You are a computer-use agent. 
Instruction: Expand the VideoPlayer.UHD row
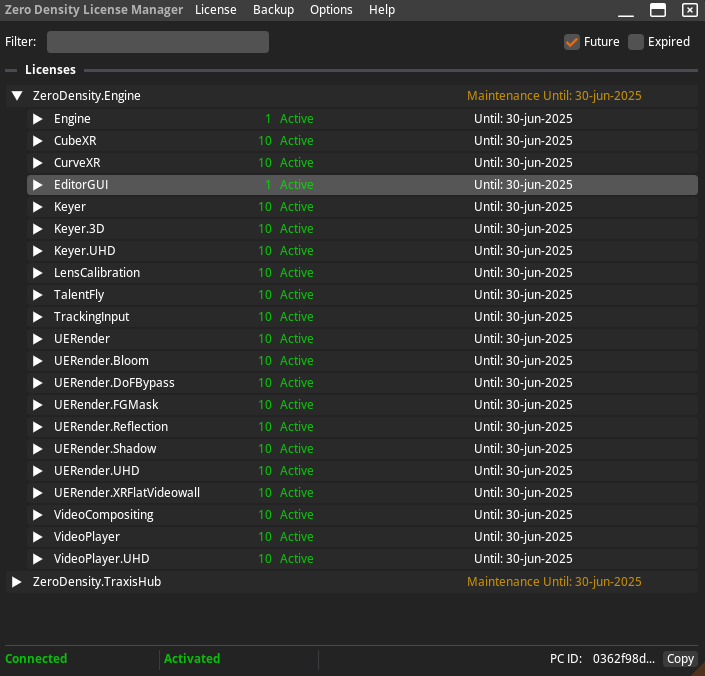point(38,559)
